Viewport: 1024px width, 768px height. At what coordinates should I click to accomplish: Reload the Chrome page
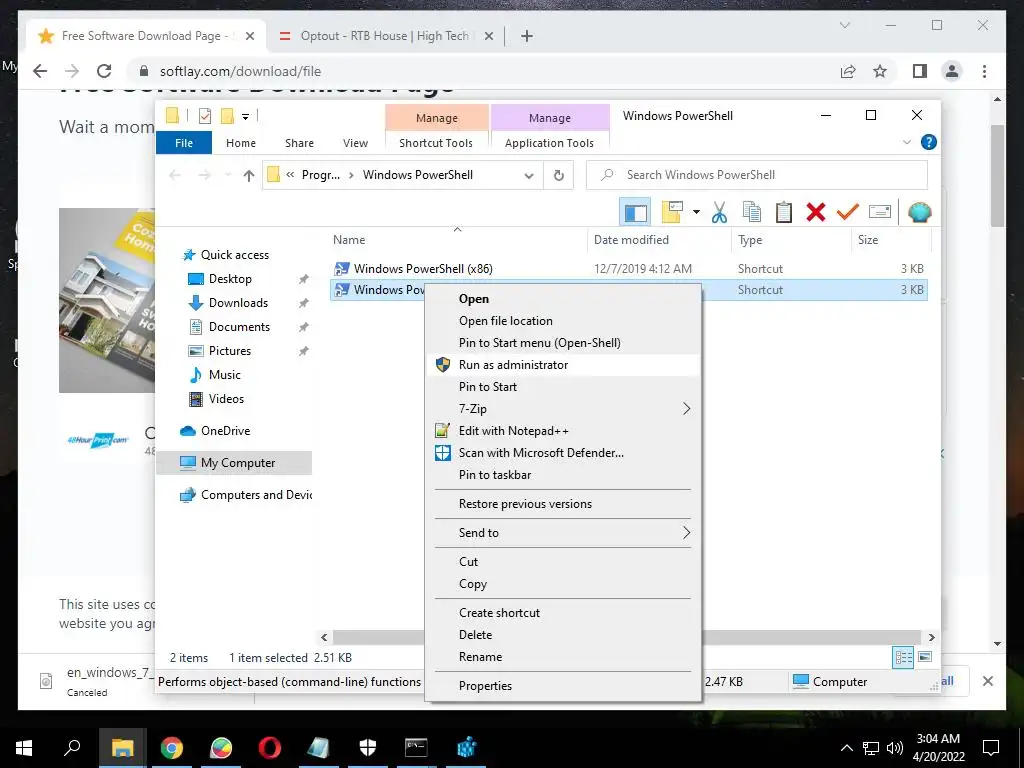(103, 71)
